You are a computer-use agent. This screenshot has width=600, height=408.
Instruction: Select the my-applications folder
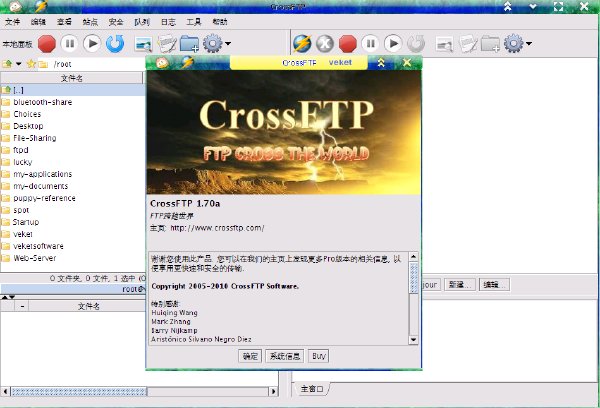73,174
